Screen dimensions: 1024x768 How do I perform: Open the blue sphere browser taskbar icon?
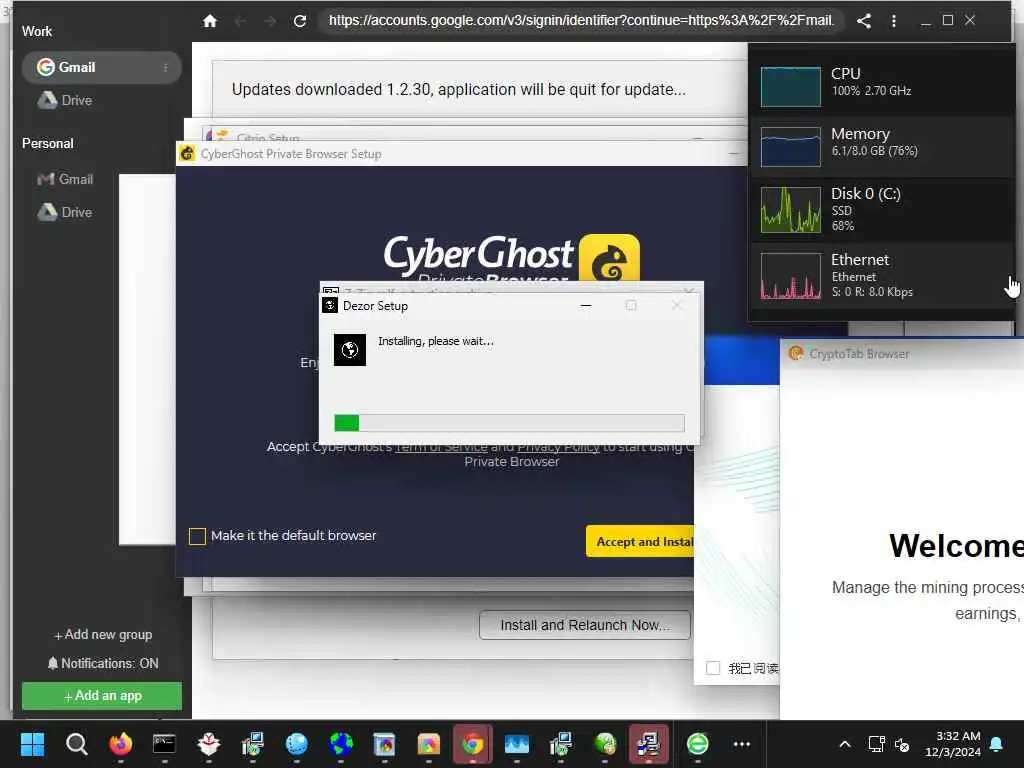point(296,744)
